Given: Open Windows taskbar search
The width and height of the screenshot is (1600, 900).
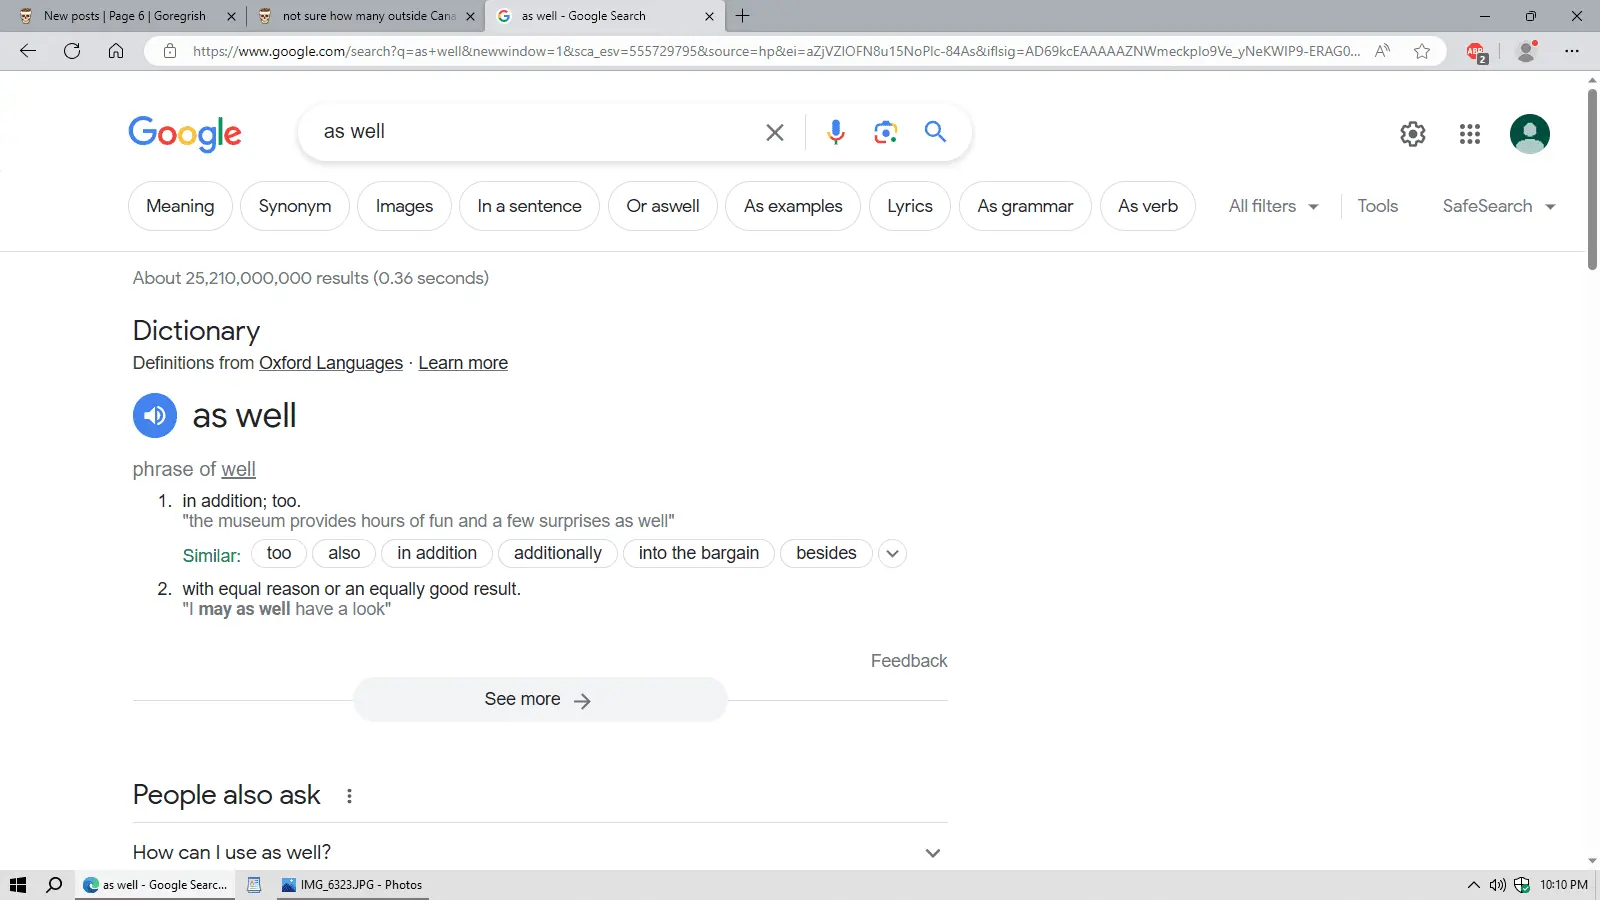Looking at the screenshot, I should (54, 884).
